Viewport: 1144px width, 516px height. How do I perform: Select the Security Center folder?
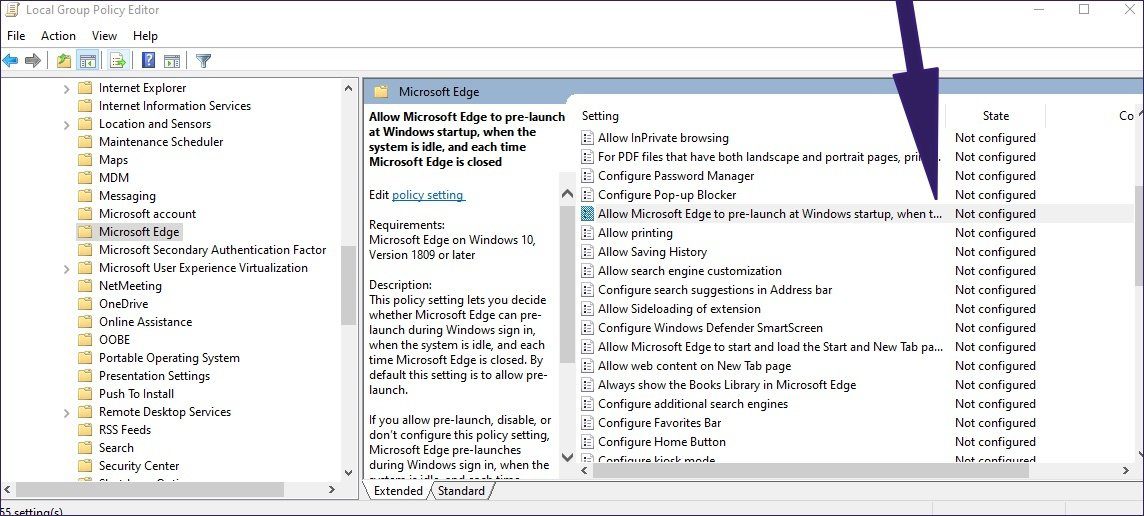click(139, 466)
